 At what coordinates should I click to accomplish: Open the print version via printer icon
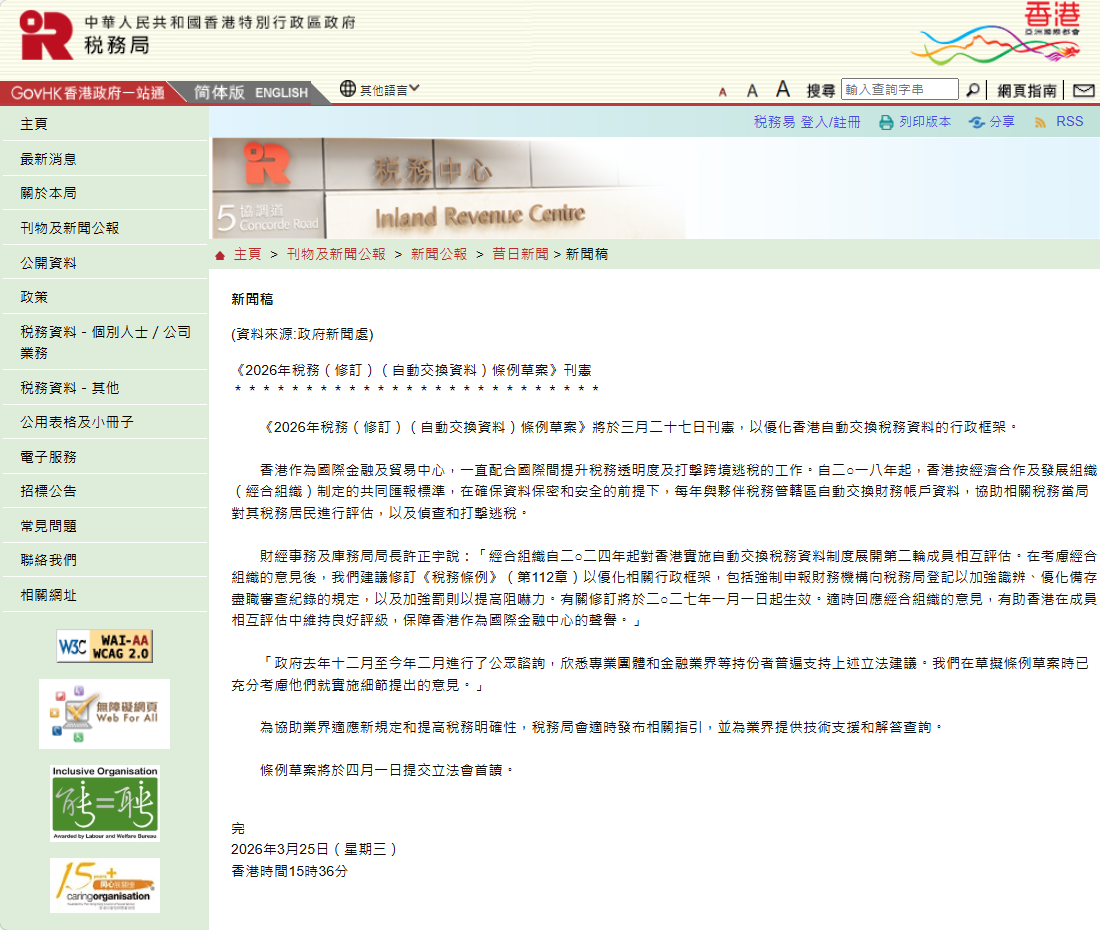[x=886, y=120]
